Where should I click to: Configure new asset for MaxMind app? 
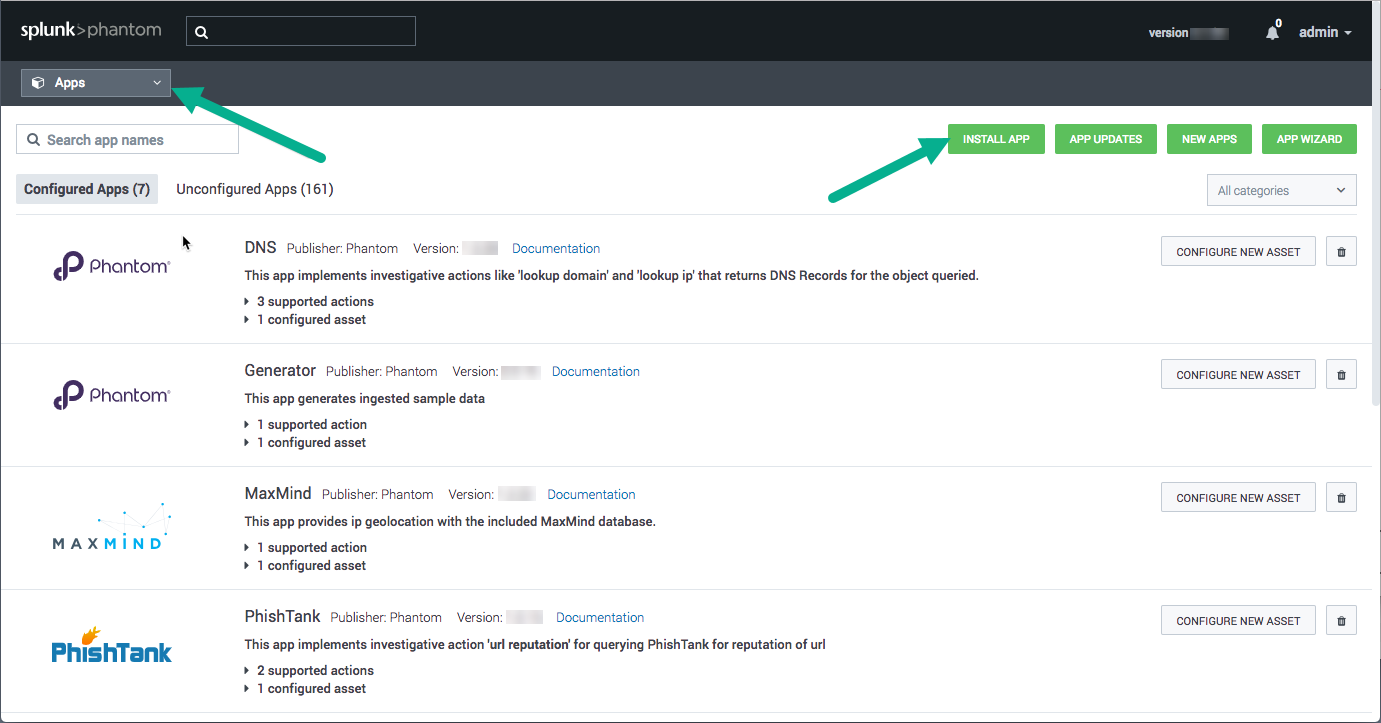pyautogui.click(x=1238, y=498)
